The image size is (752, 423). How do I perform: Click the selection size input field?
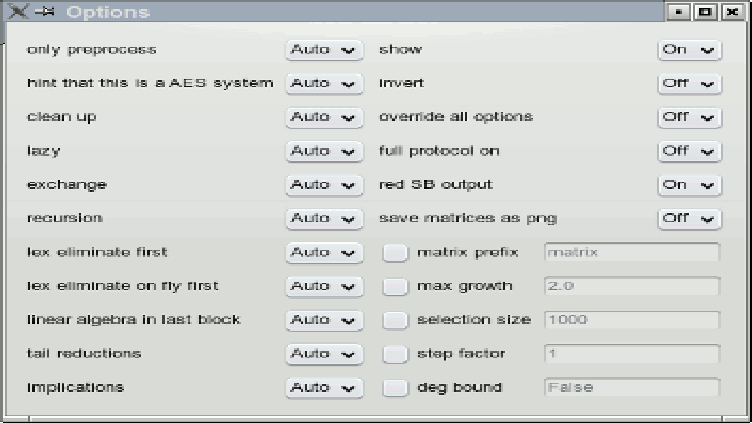pyautogui.click(x=632, y=320)
